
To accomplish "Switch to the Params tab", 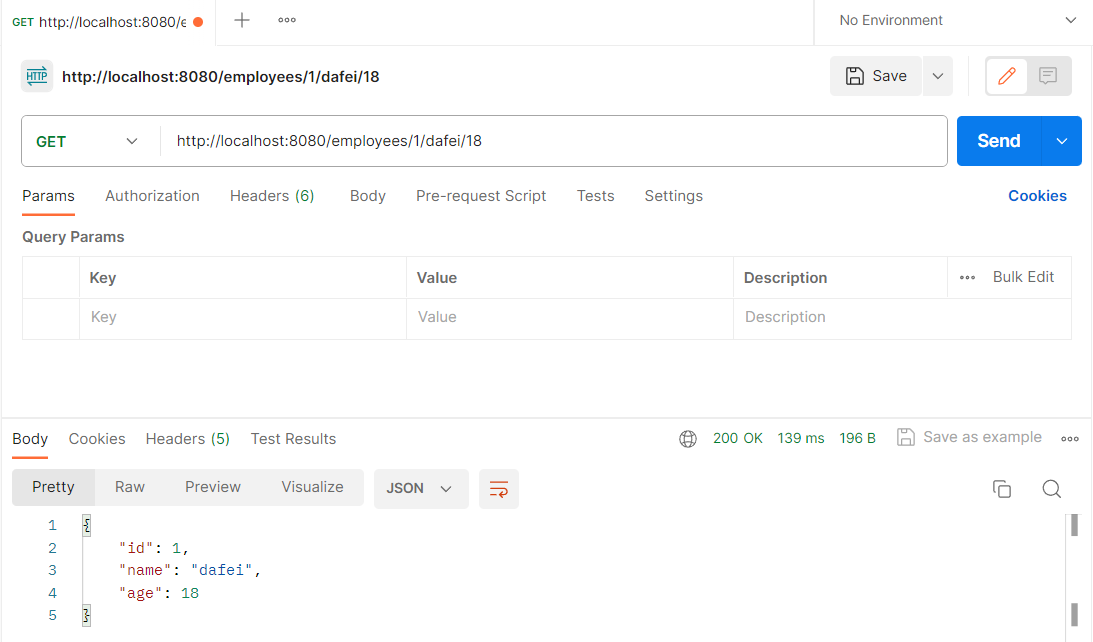I will (x=48, y=196).
